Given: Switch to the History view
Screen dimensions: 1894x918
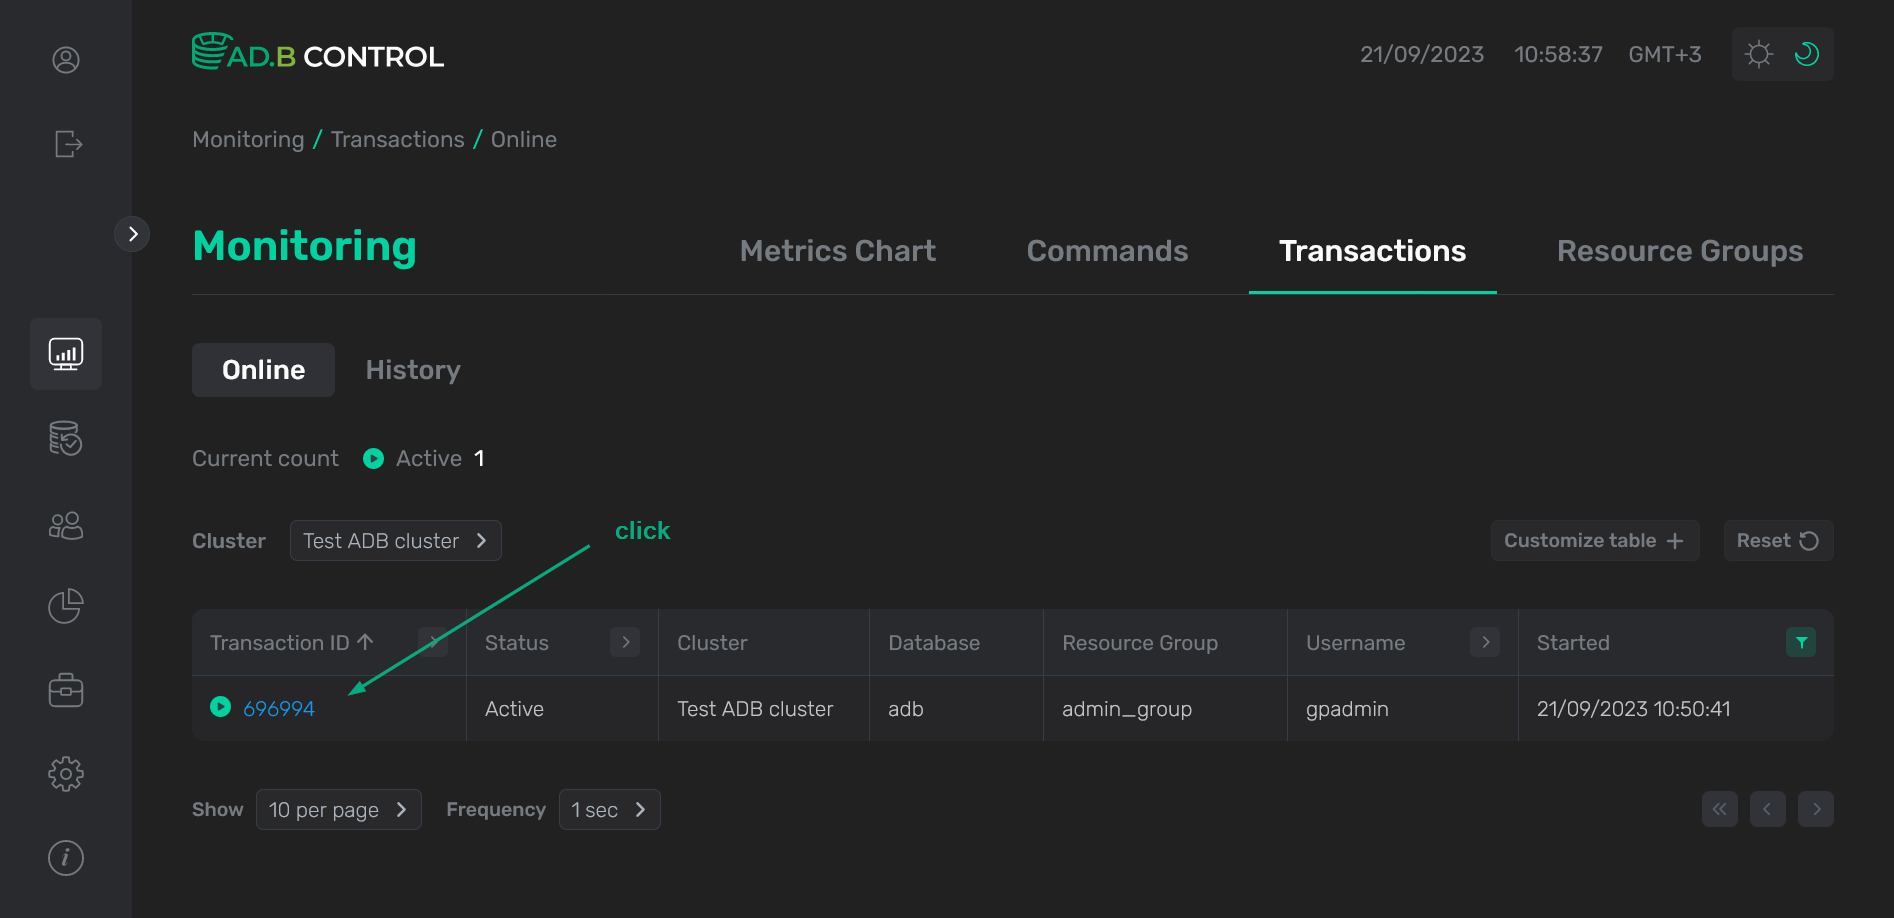Looking at the screenshot, I should point(412,370).
